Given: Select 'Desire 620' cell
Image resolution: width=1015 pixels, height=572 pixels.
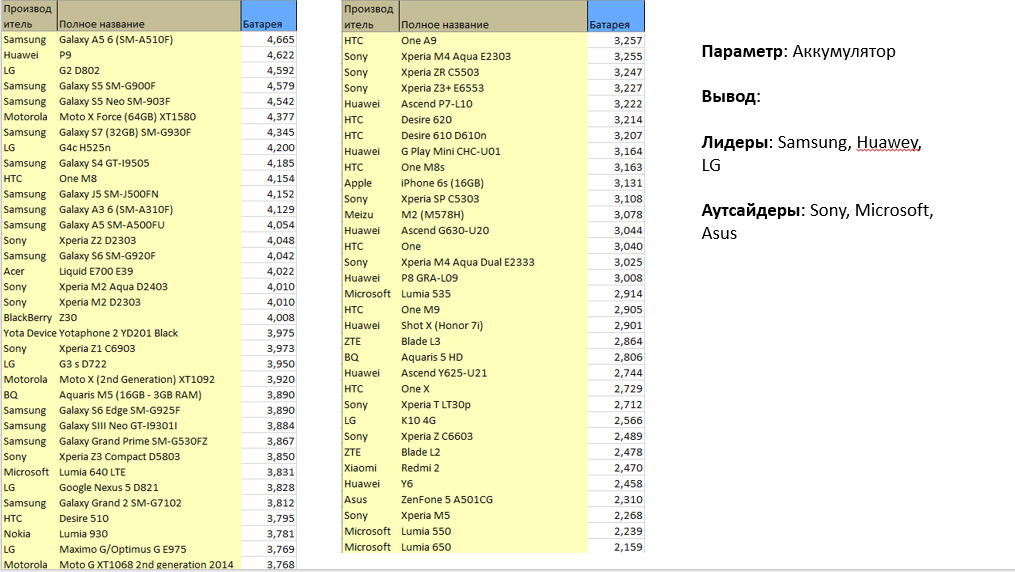Looking at the screenshot, I should click(493, 120).
